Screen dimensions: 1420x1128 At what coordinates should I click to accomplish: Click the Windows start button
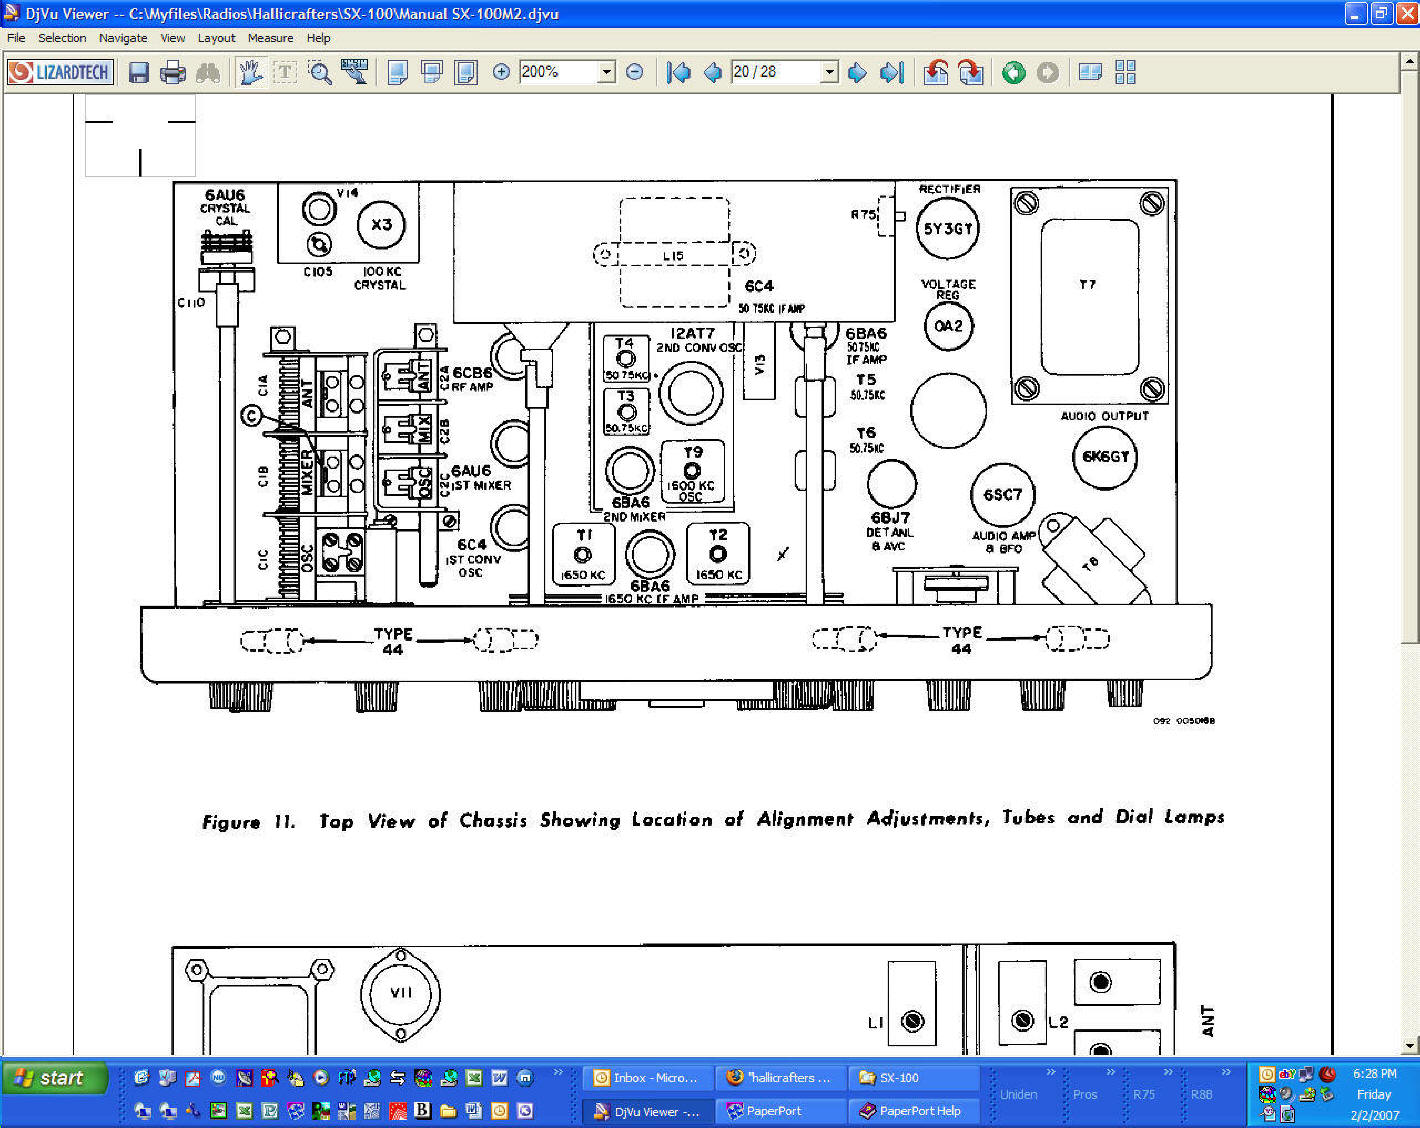(x=55, y=1078)
